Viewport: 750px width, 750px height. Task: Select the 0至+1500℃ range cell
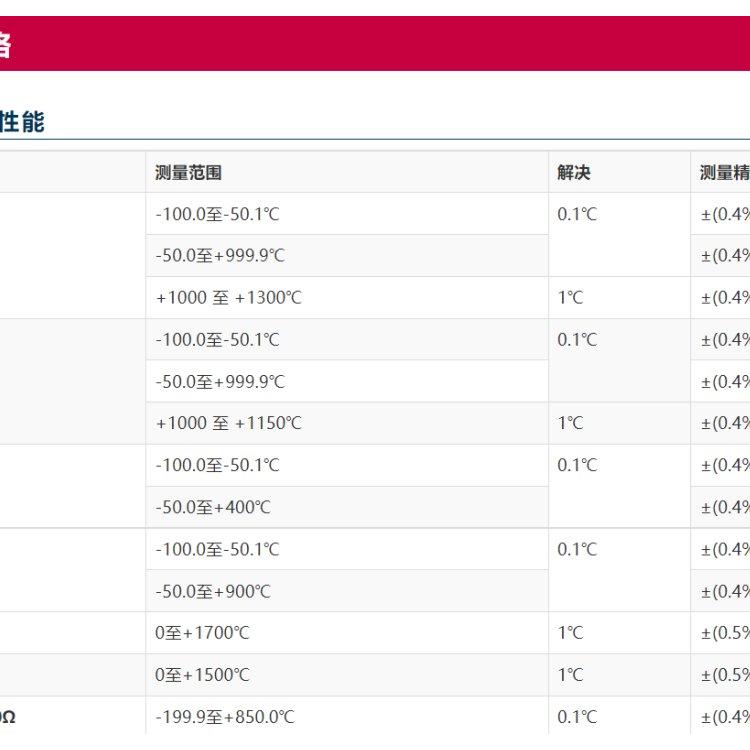tap(347, 675)
